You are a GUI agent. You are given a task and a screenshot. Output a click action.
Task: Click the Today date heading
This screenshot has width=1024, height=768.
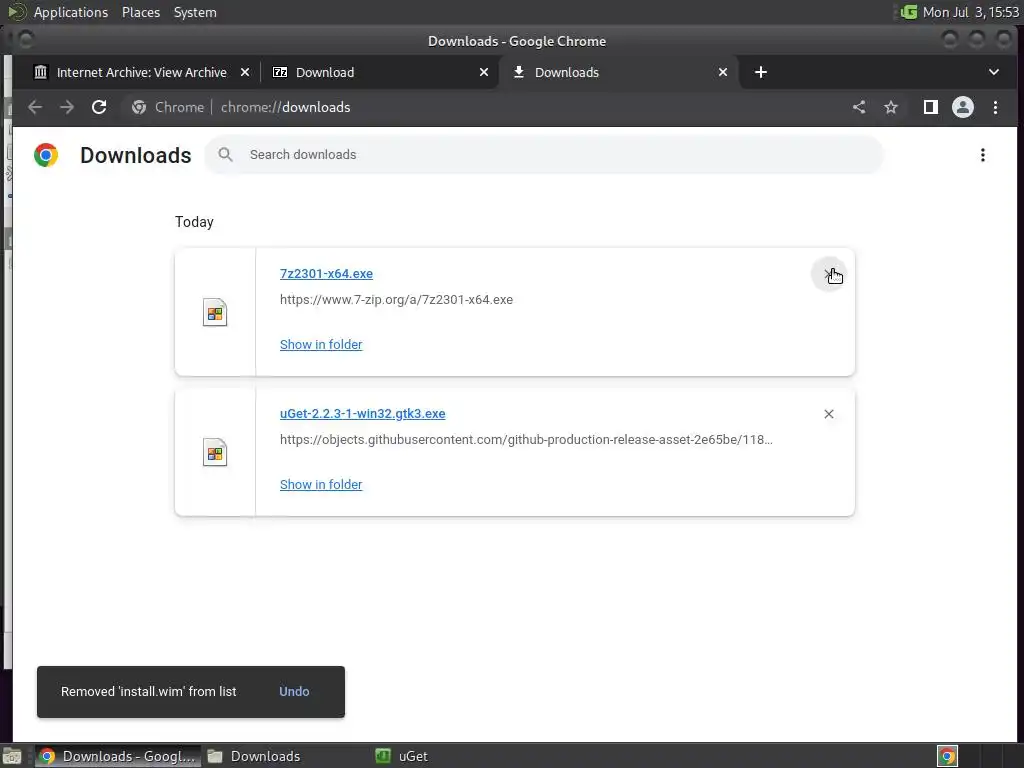click(194, 222)
